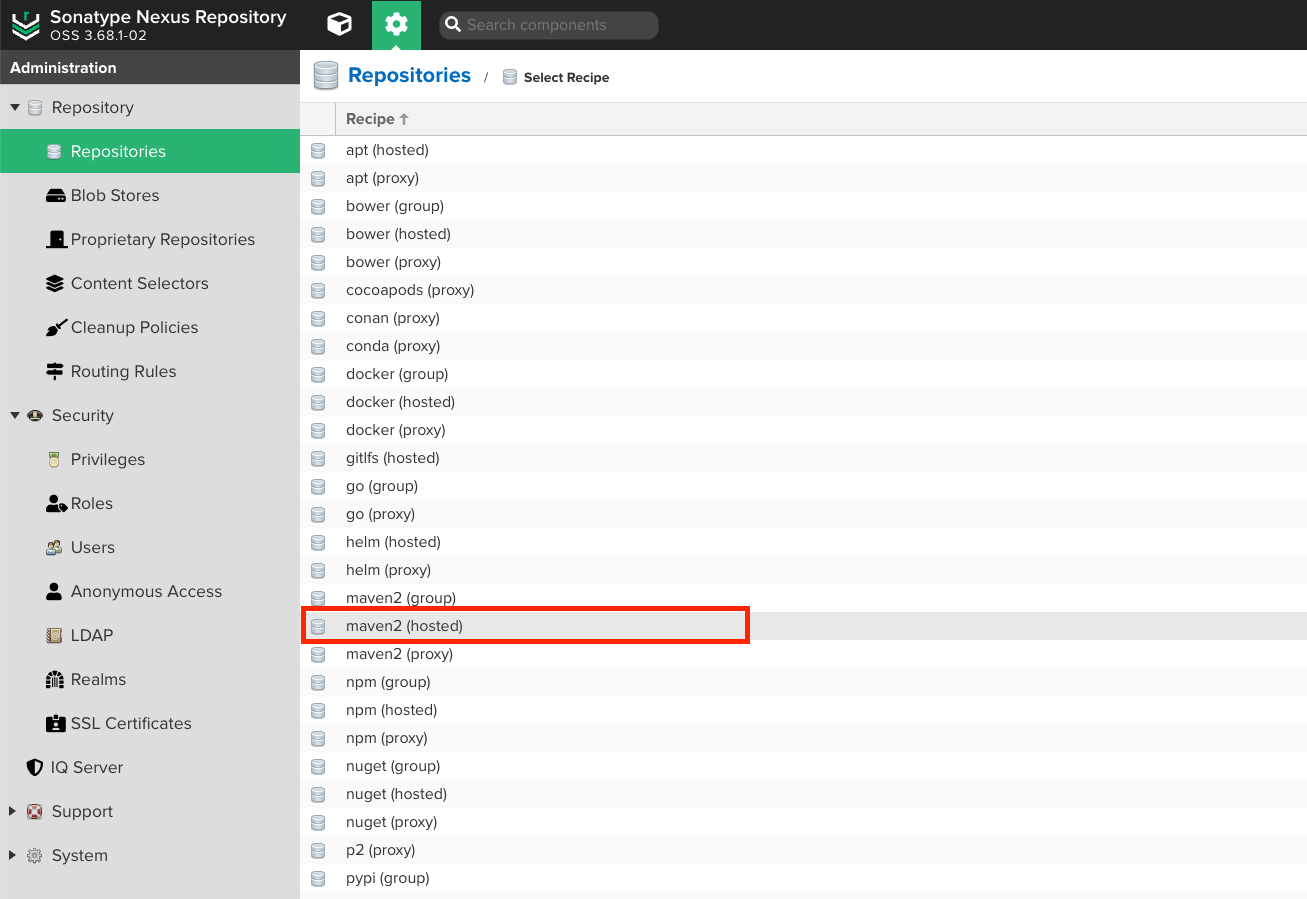Pick the bower (proxy) recipe
This screenshot has width=1307, height=899.
[803, 262]
